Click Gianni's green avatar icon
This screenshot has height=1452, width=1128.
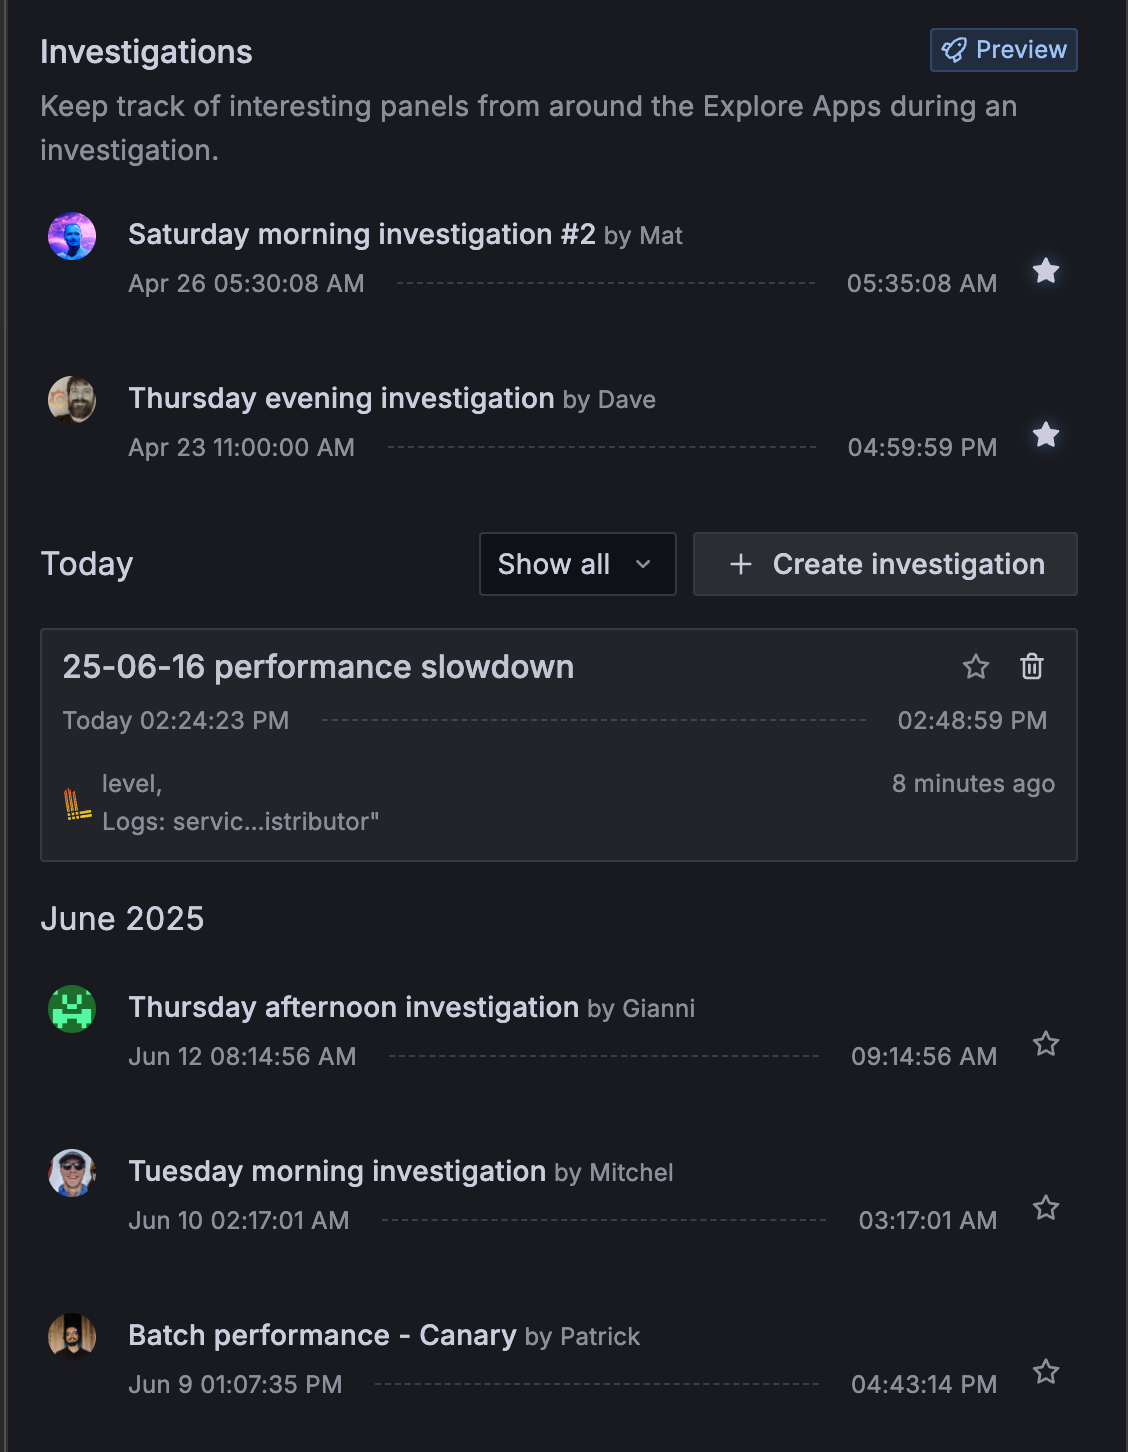pos(72,1009)
